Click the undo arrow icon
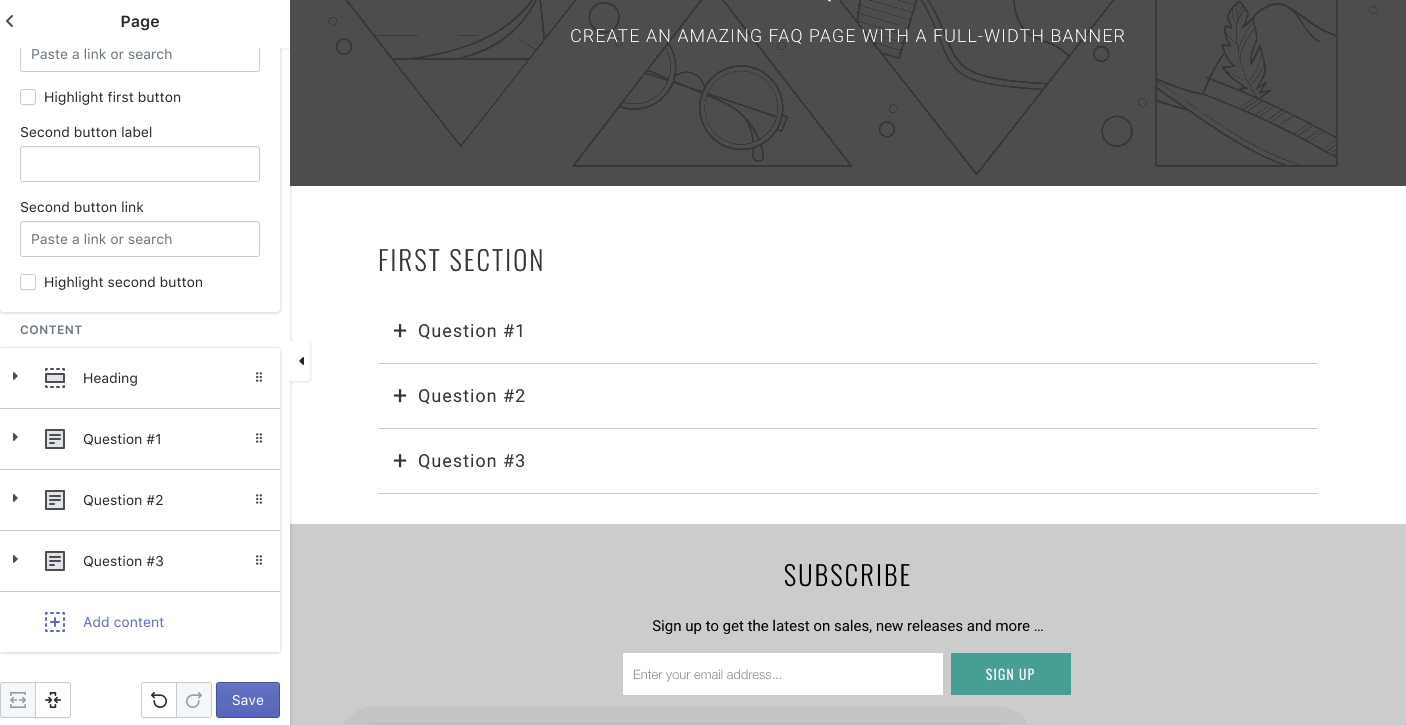 (159, 700)
